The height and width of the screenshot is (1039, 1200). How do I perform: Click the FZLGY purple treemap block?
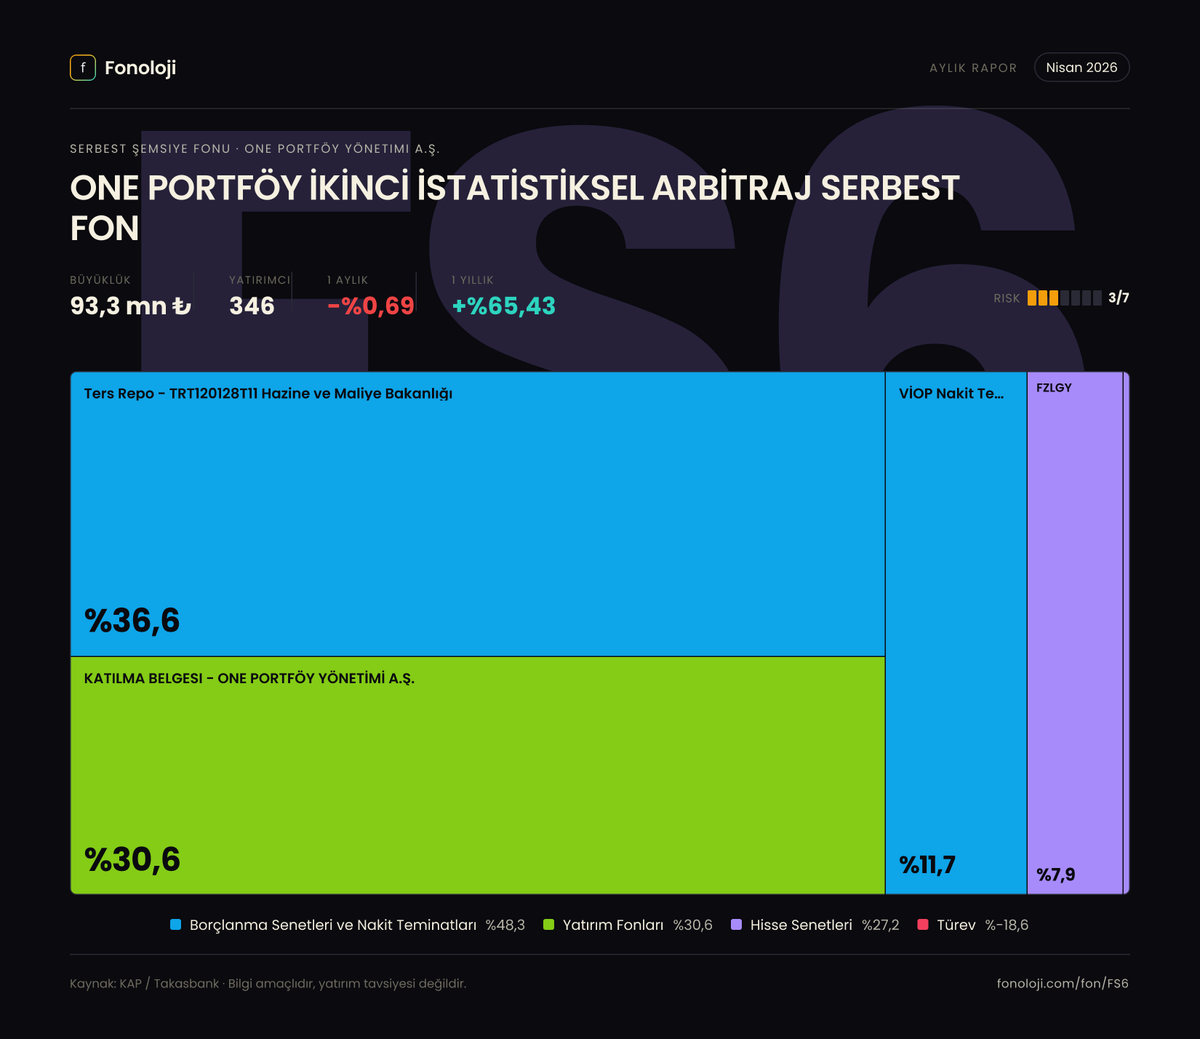coord(1075,633)
